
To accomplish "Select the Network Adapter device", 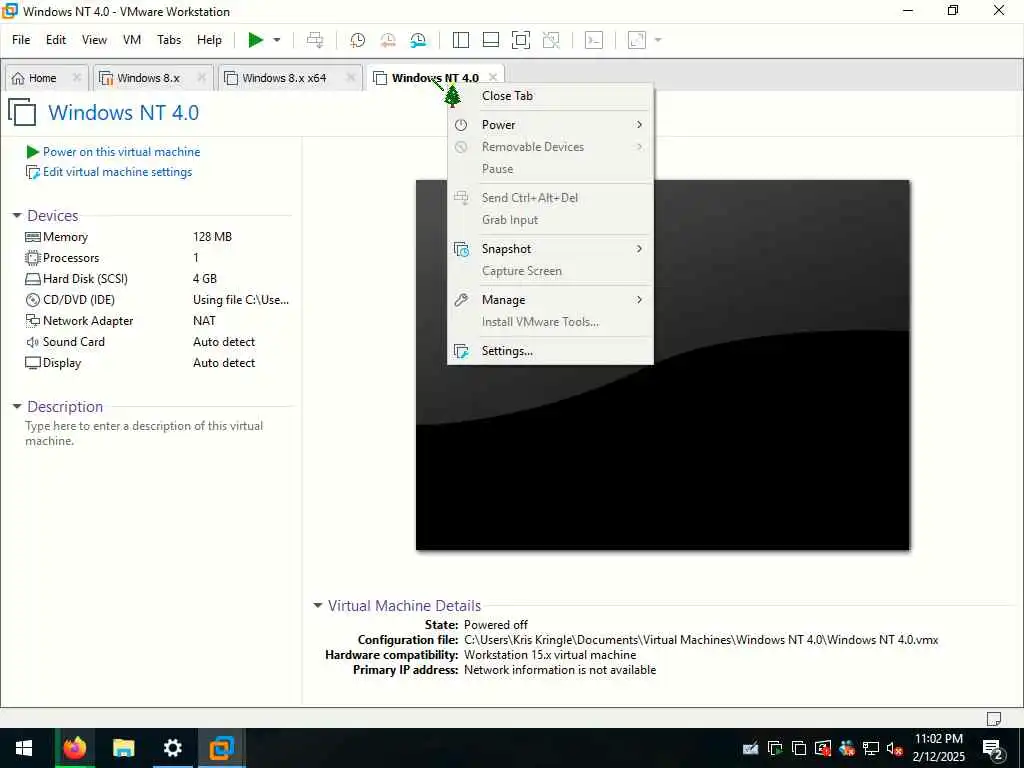I will pyautogui.click(x=157, y=321).
